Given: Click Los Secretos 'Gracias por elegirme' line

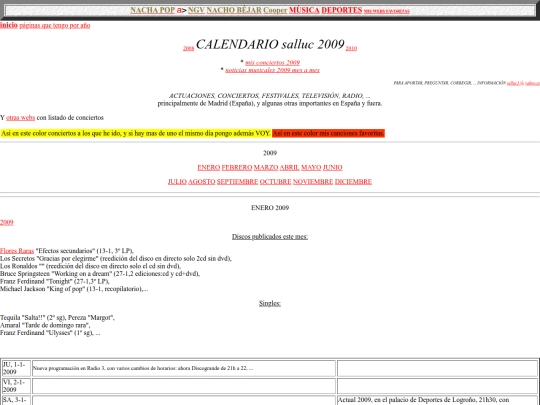Looking at the screenshot, I should [x=116, y=259].
